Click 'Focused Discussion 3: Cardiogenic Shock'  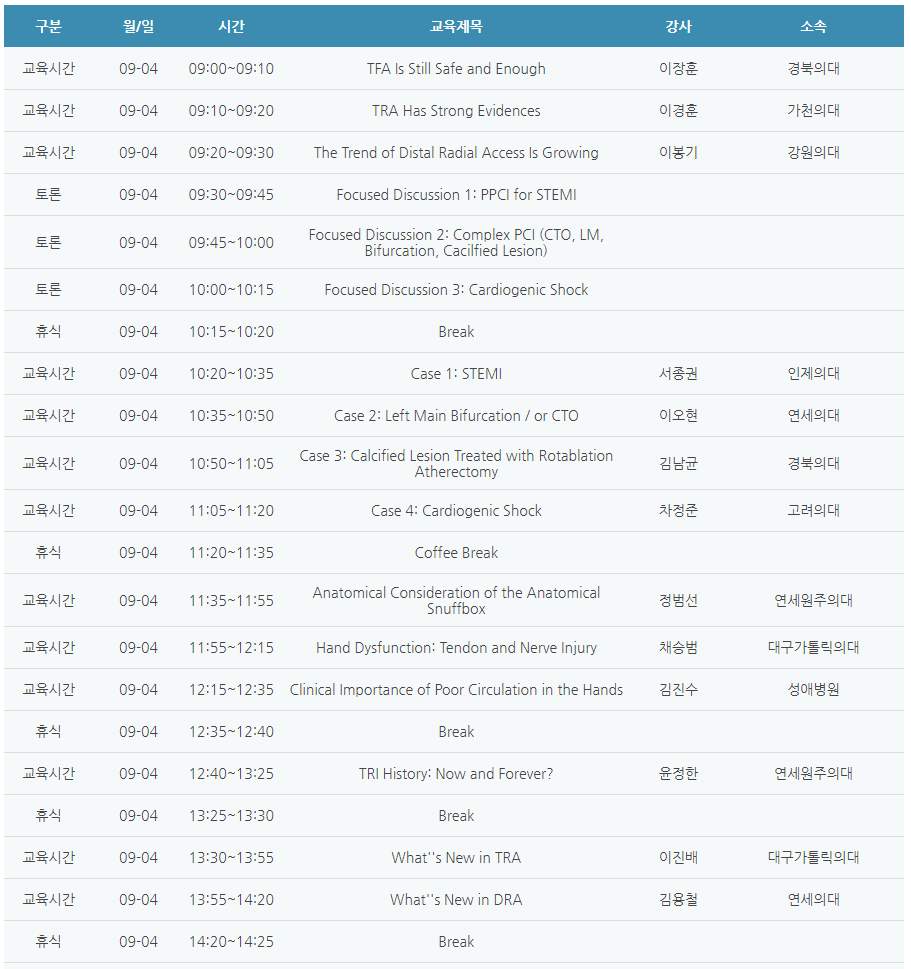tap(456, 290)
